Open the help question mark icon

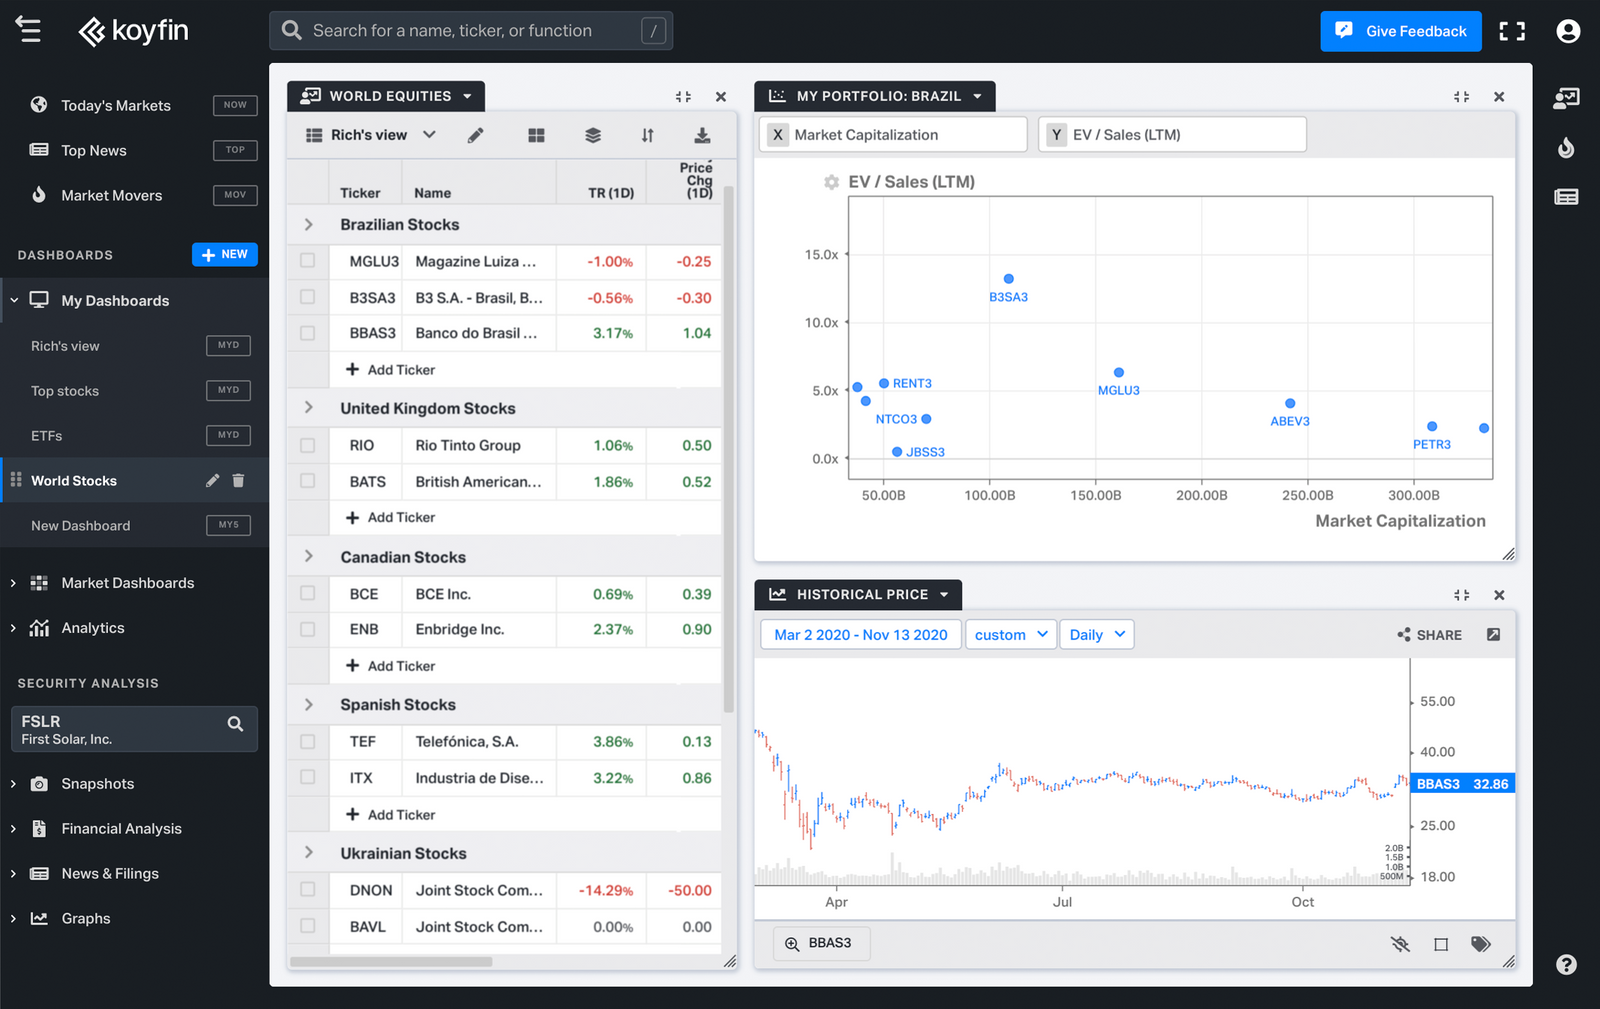[x=1566, y=964]
